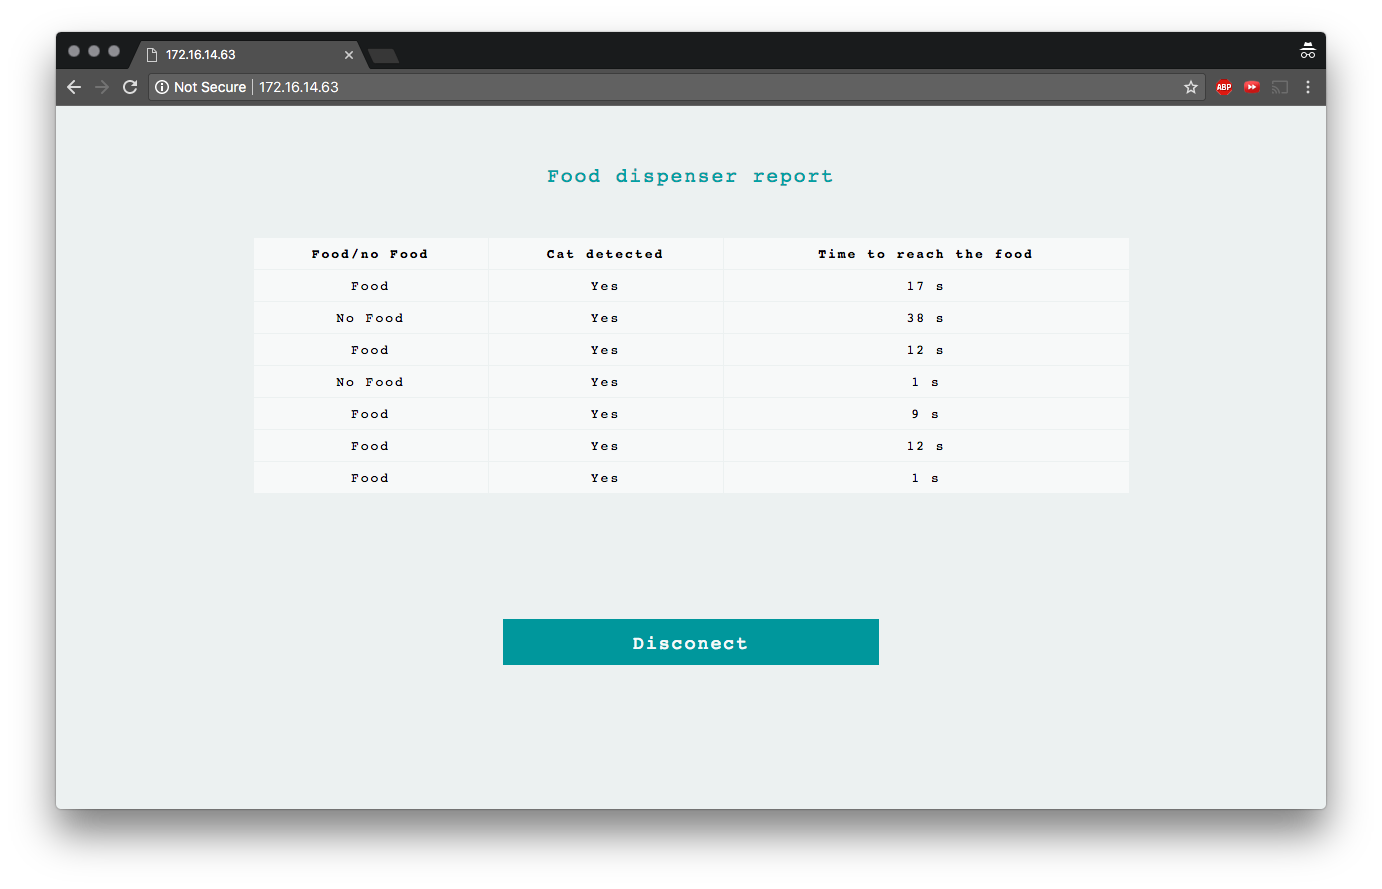Click the Not Secure label

[x=208, y=87]
